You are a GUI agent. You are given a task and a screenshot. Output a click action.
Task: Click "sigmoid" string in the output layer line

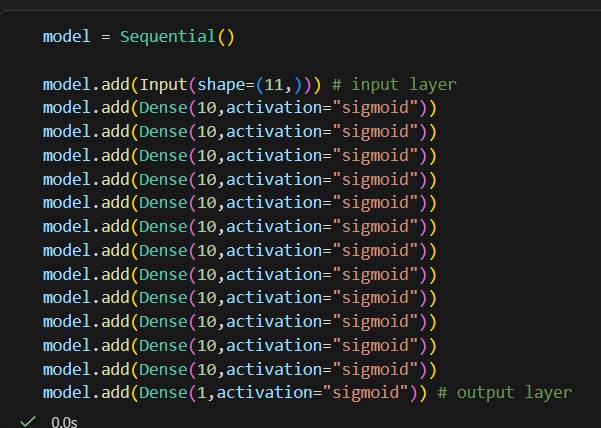pos(365,393)
